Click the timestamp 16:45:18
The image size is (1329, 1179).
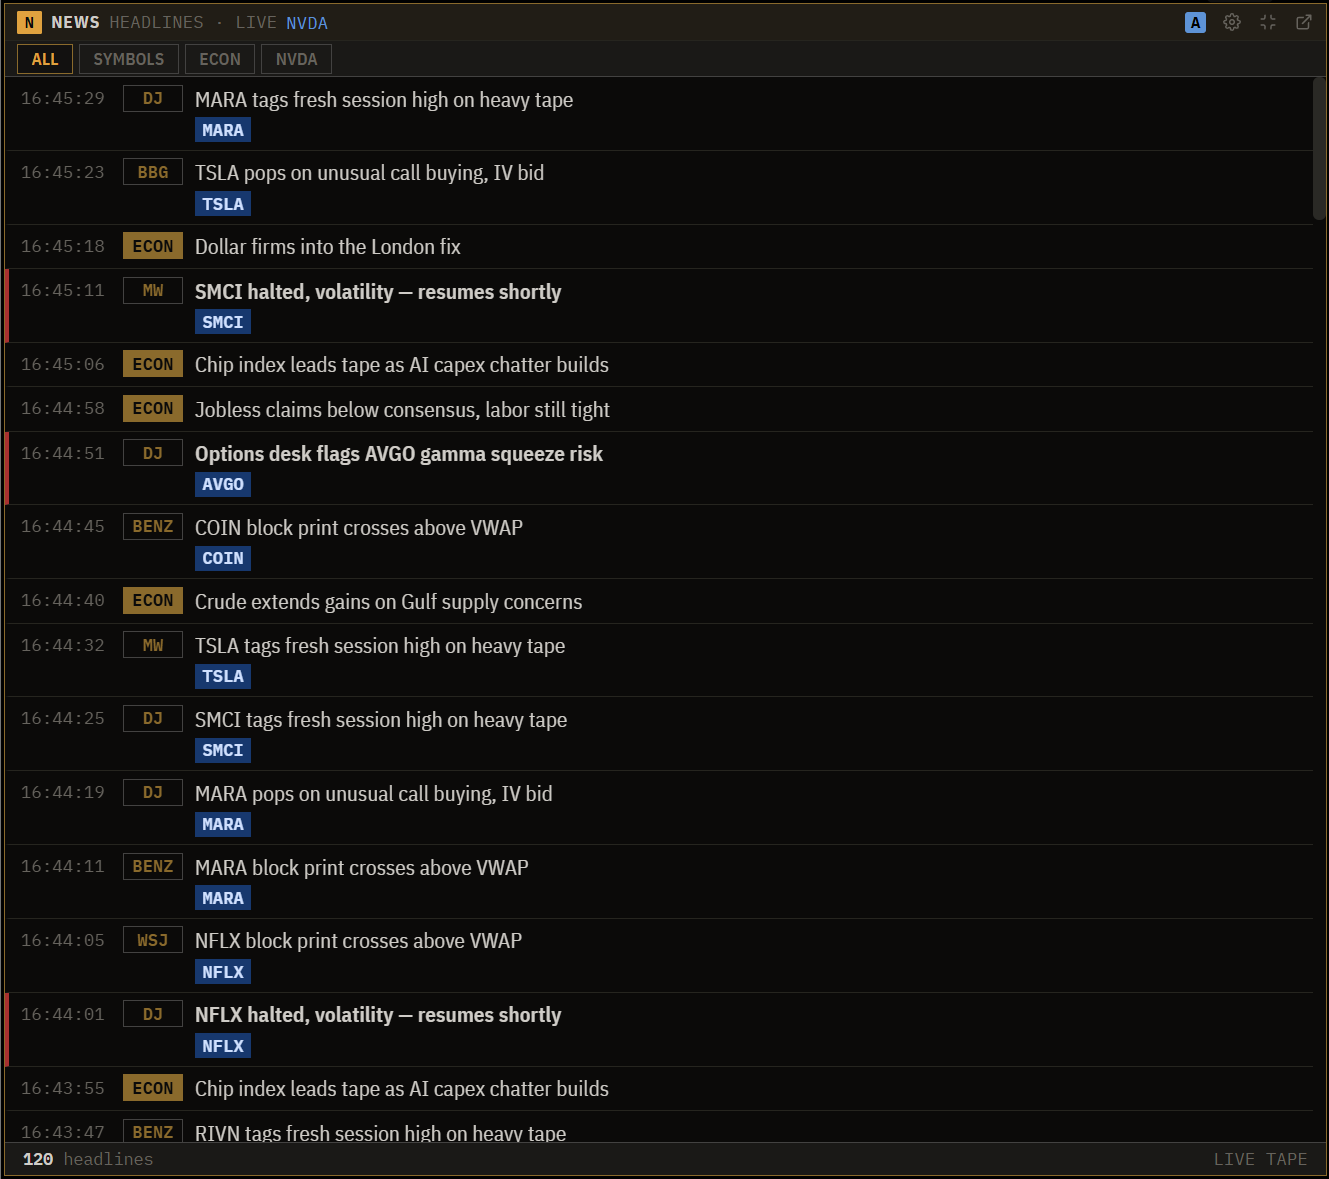pos(63,246)
